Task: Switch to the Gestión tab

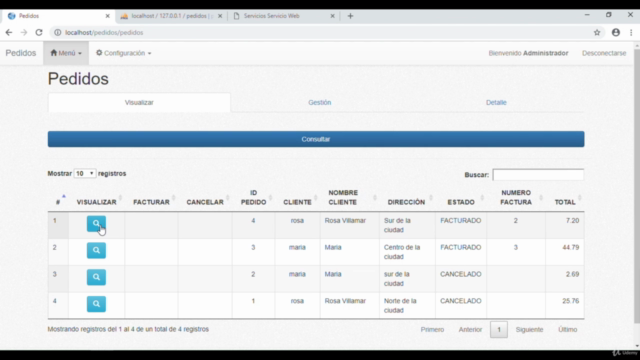Action: (x=320, y=102)
